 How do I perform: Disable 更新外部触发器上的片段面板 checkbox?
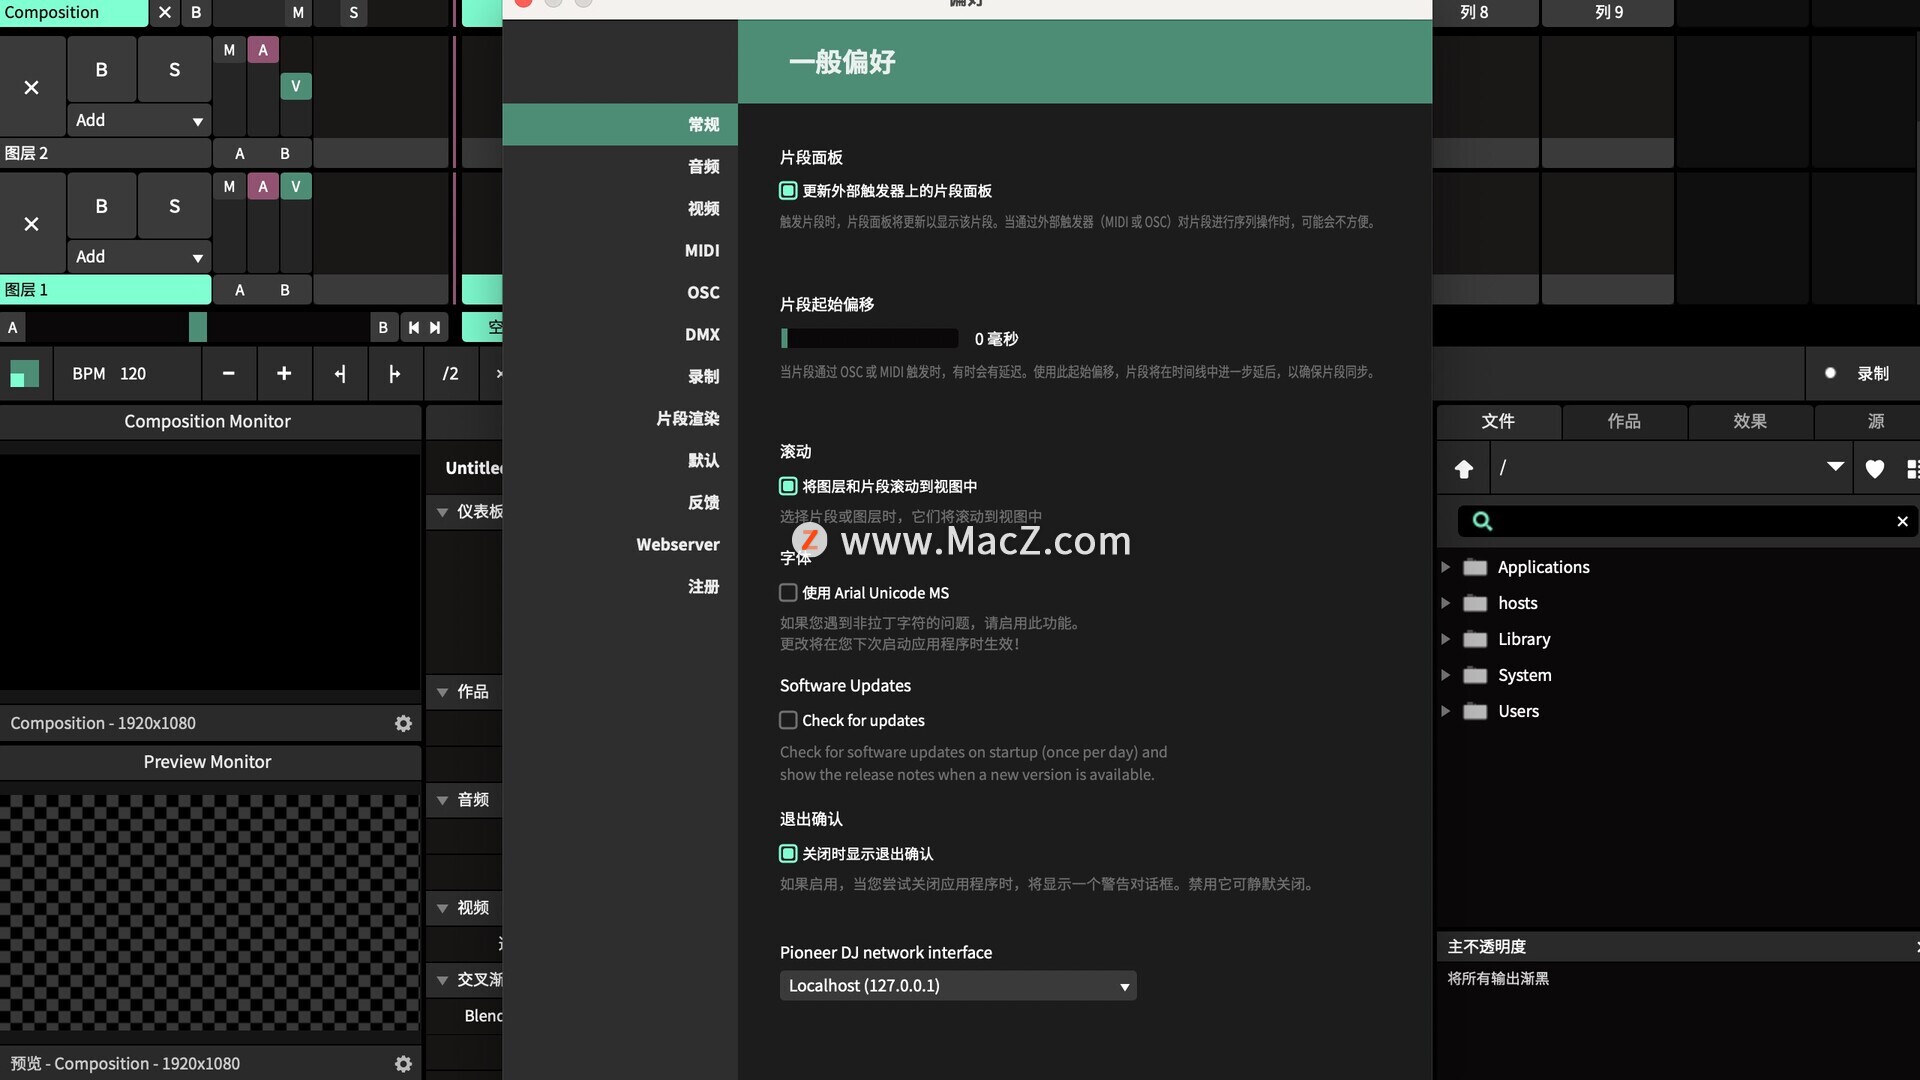(x=788, y=190)
